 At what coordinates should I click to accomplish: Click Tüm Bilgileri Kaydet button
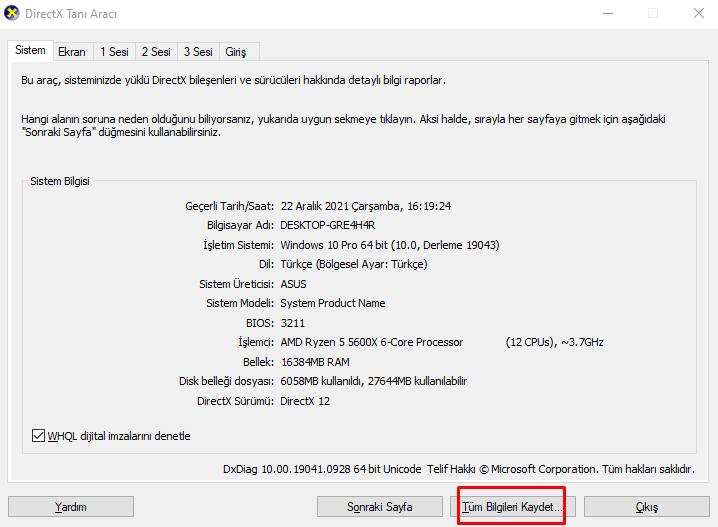pos(512,506)
